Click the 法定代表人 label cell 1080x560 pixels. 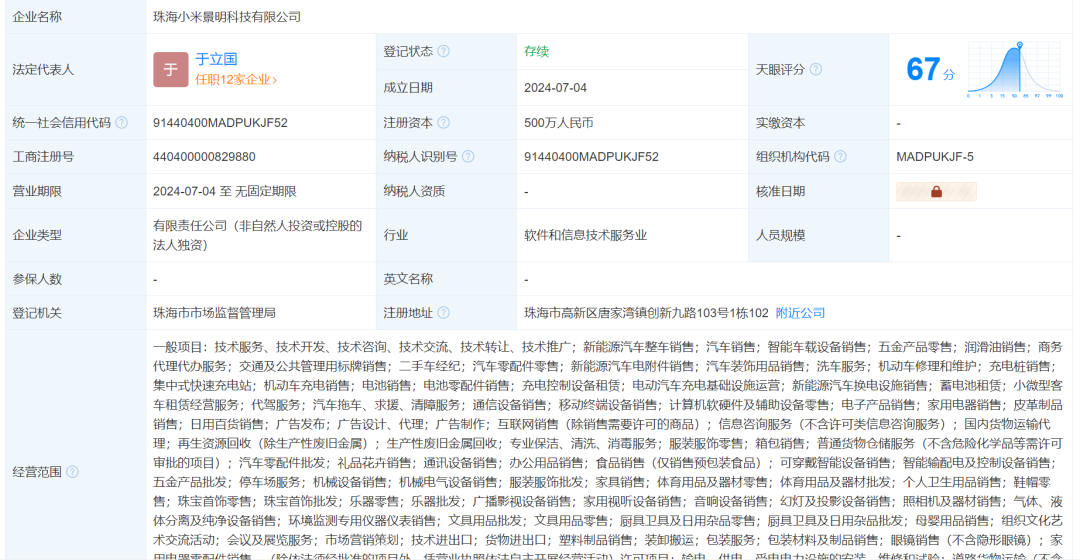click(76, 70)
